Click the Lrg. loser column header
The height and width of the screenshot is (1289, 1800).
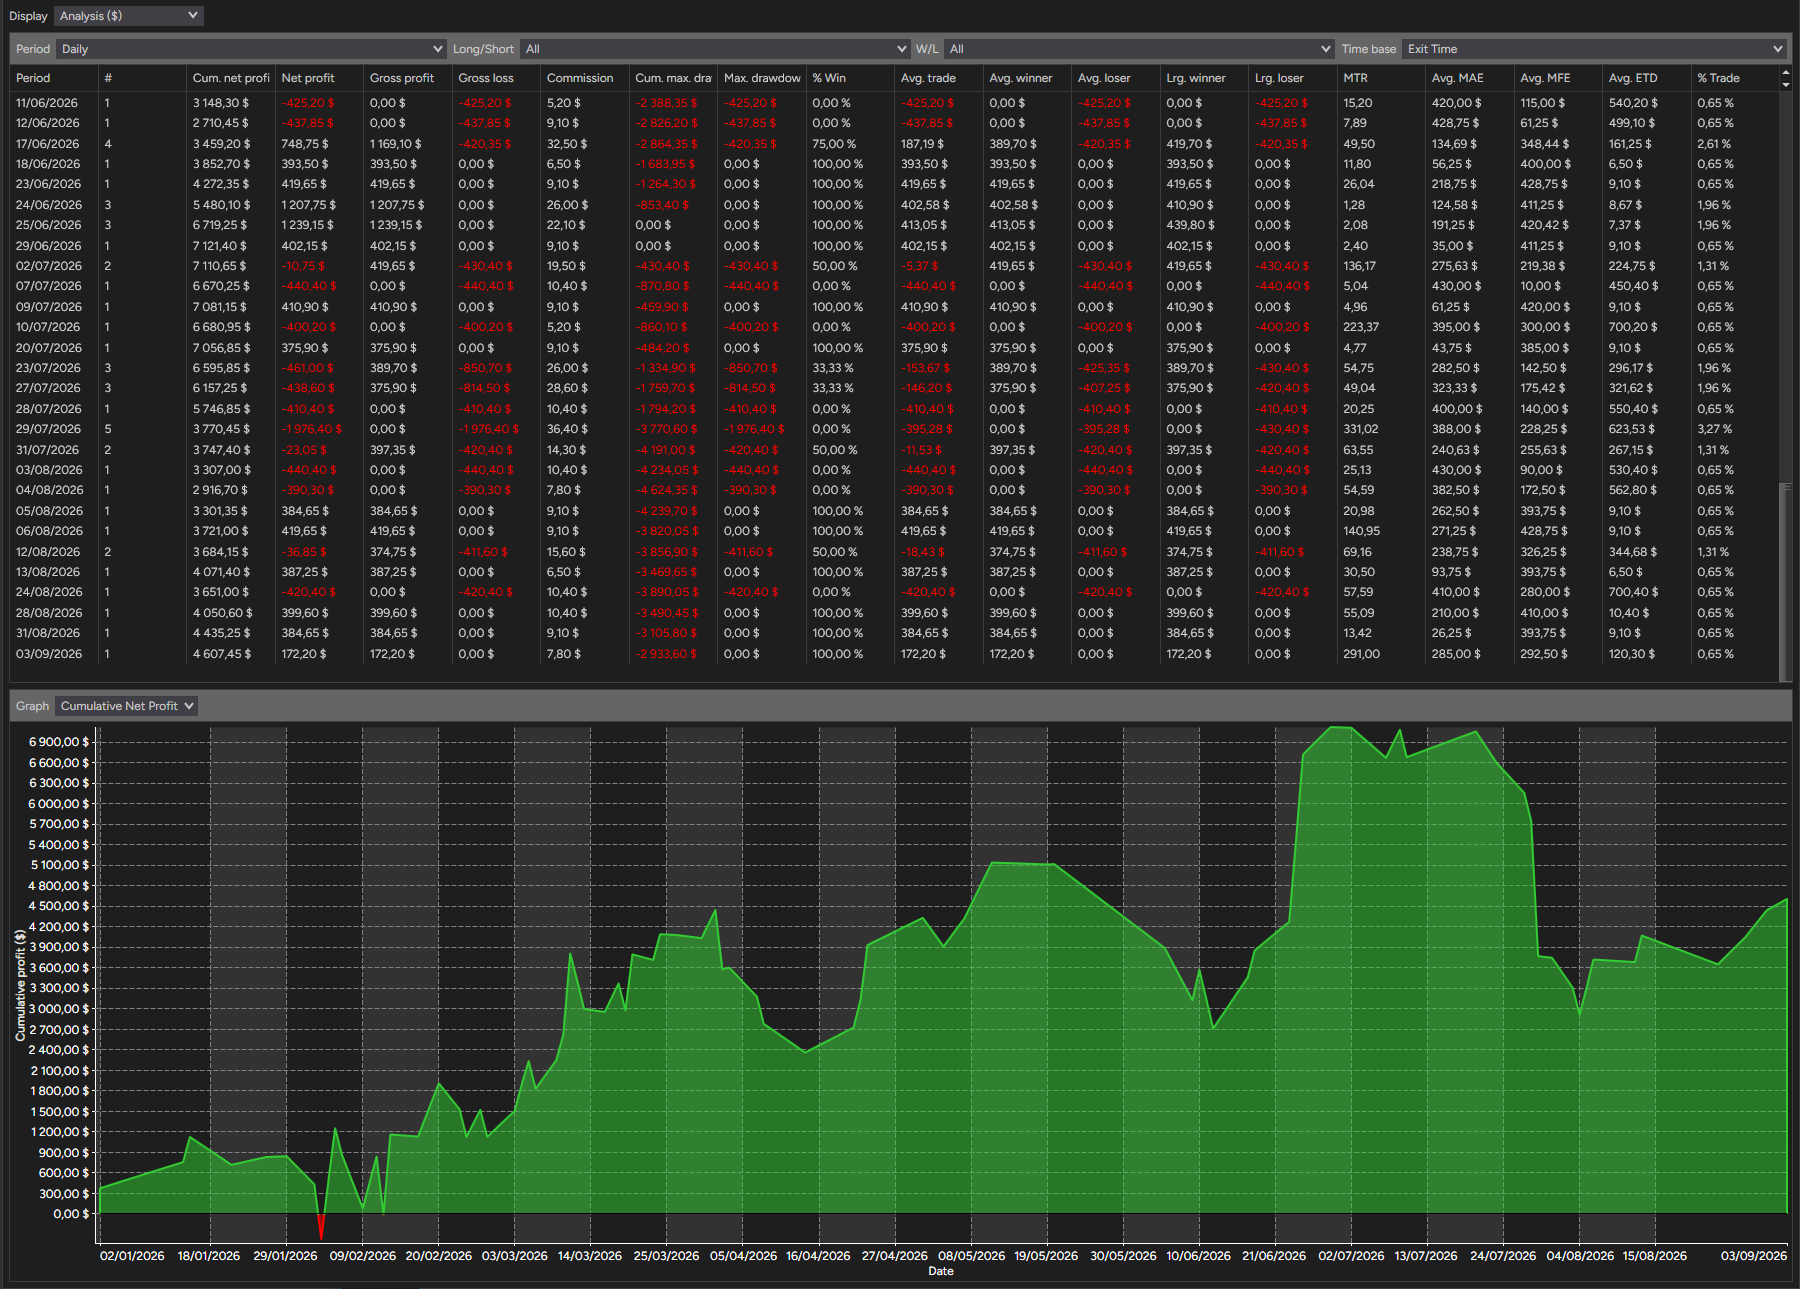pos(1293,78)
